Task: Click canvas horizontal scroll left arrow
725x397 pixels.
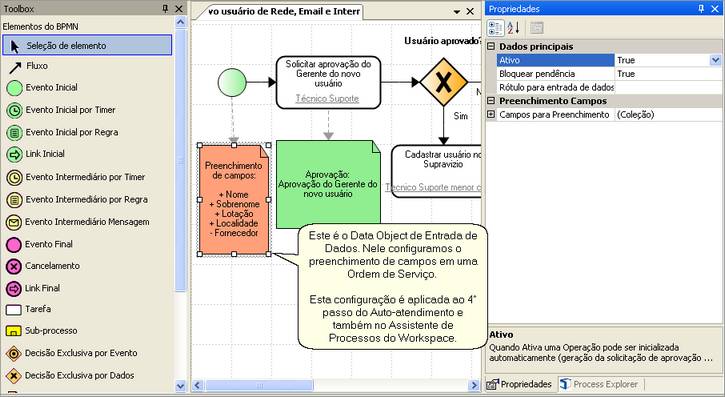Action: click(x=198, y=385)
